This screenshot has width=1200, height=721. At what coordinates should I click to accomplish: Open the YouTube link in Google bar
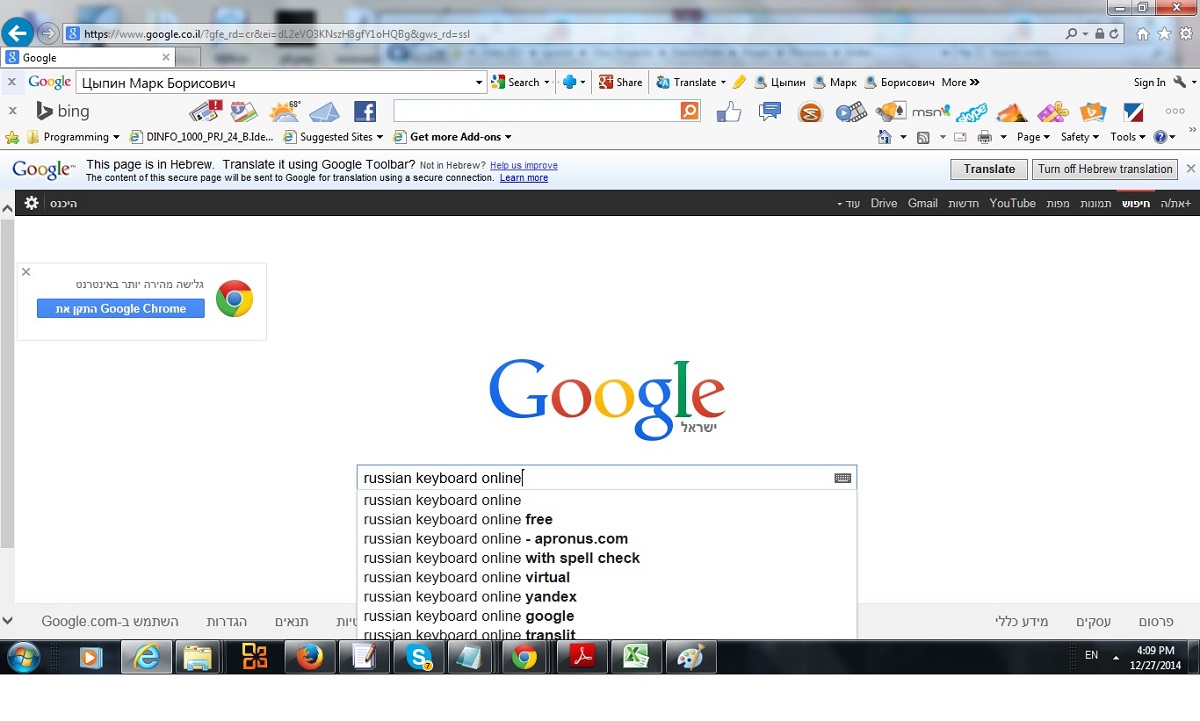[x=1012, y=203]
